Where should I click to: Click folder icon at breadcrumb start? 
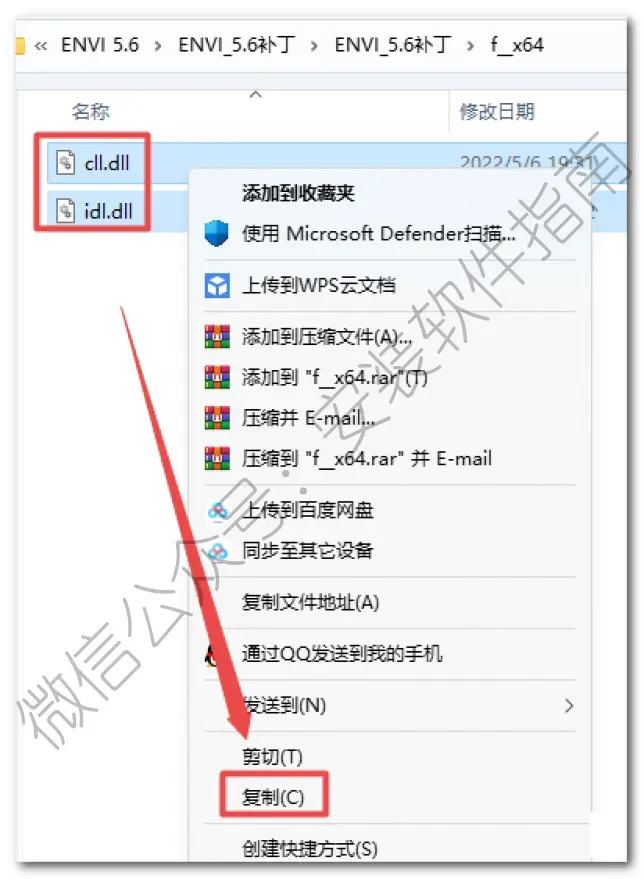point(20,45)
